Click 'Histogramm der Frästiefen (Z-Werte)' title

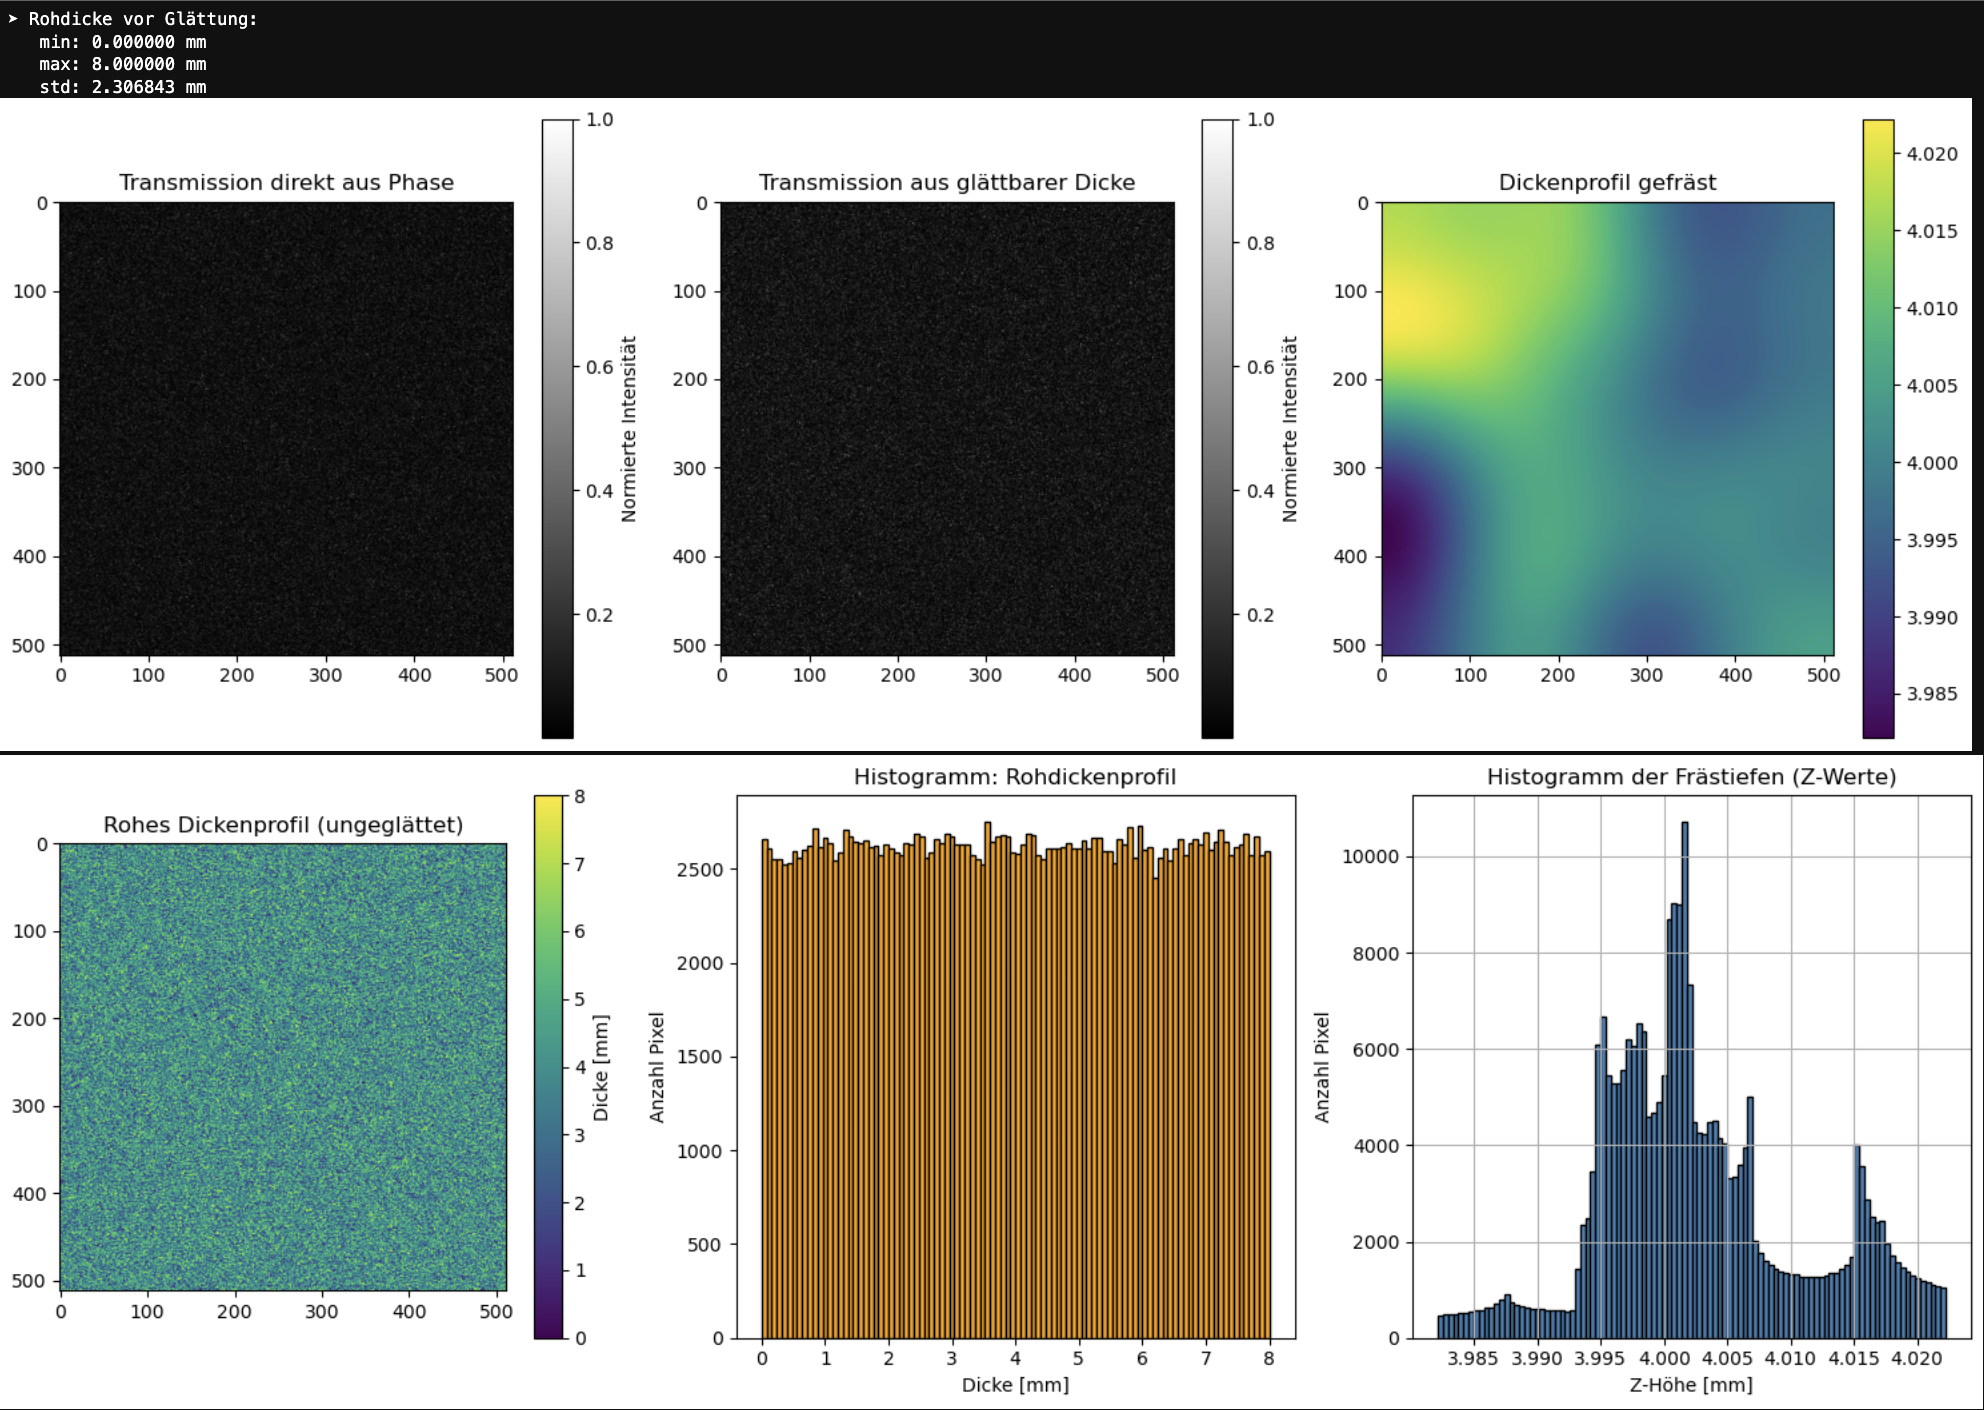click(x=1691, y=777)
